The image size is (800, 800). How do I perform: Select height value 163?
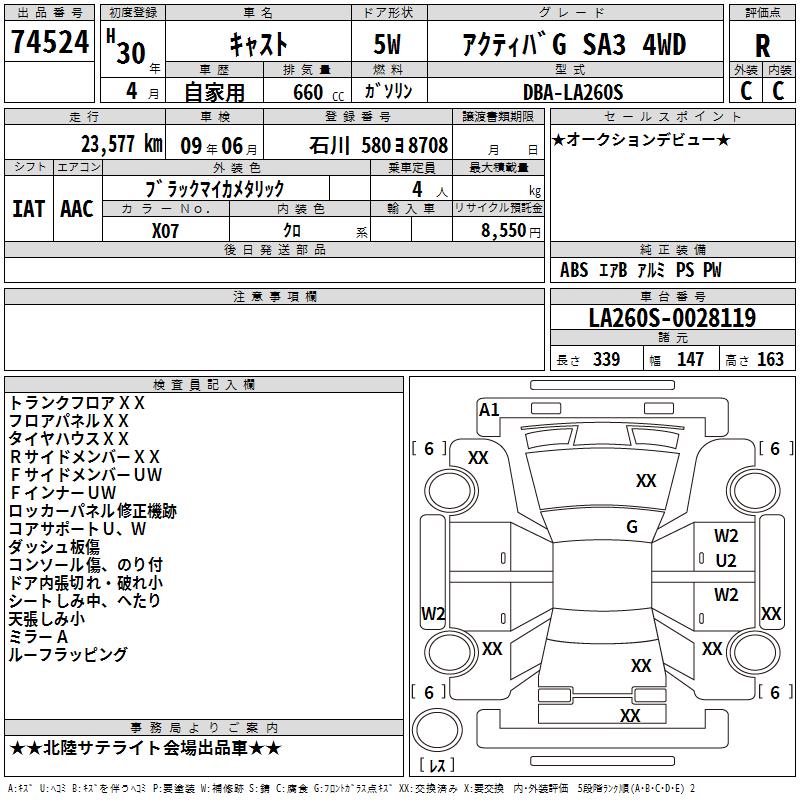(770, 360)
